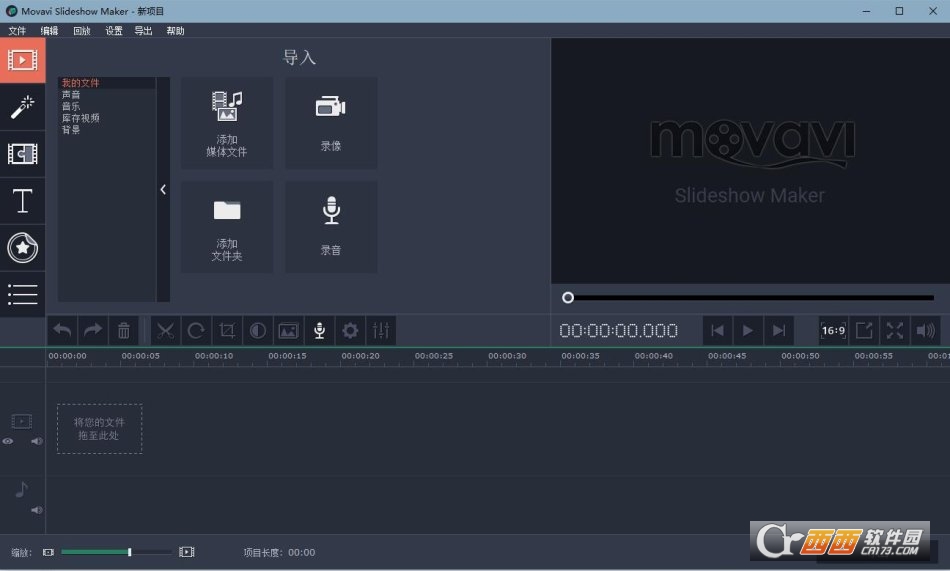Click the Rotate clip tool

tap(196, 330)
